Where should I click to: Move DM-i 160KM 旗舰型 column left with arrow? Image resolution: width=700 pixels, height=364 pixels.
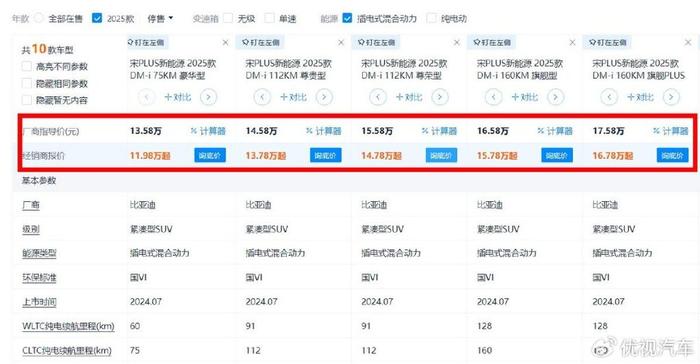click(x=493, y=97)
